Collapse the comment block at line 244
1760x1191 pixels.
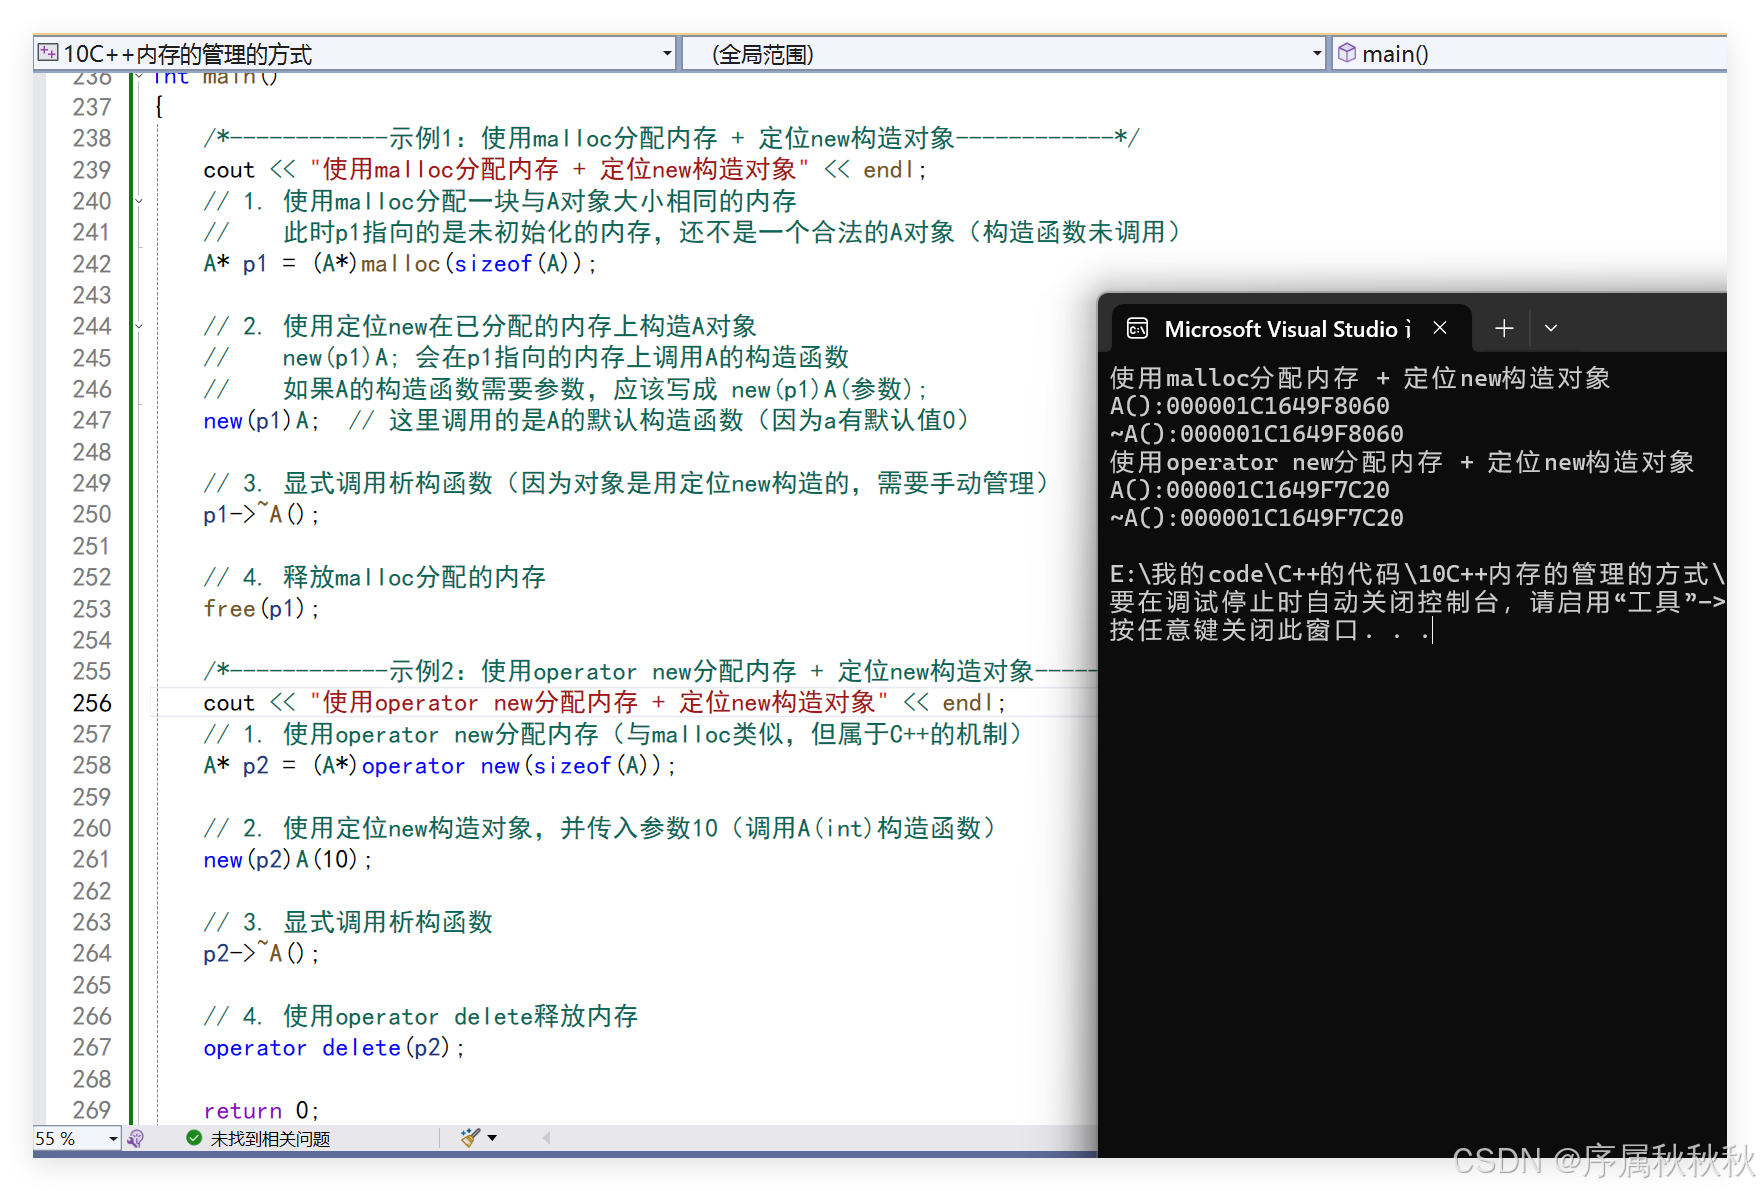(139, 326)
